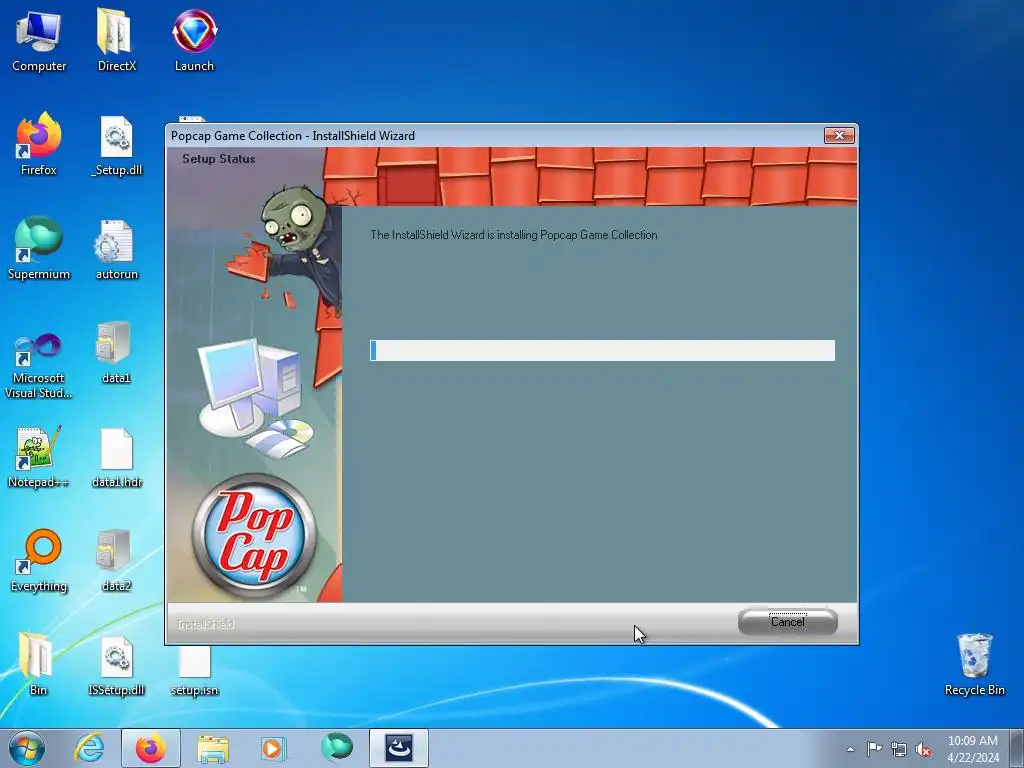The height and width of the screenshot is (768, 1024).
Task: Open Windows Explorer from the taskbar
Action: click(x=213, y=748)
